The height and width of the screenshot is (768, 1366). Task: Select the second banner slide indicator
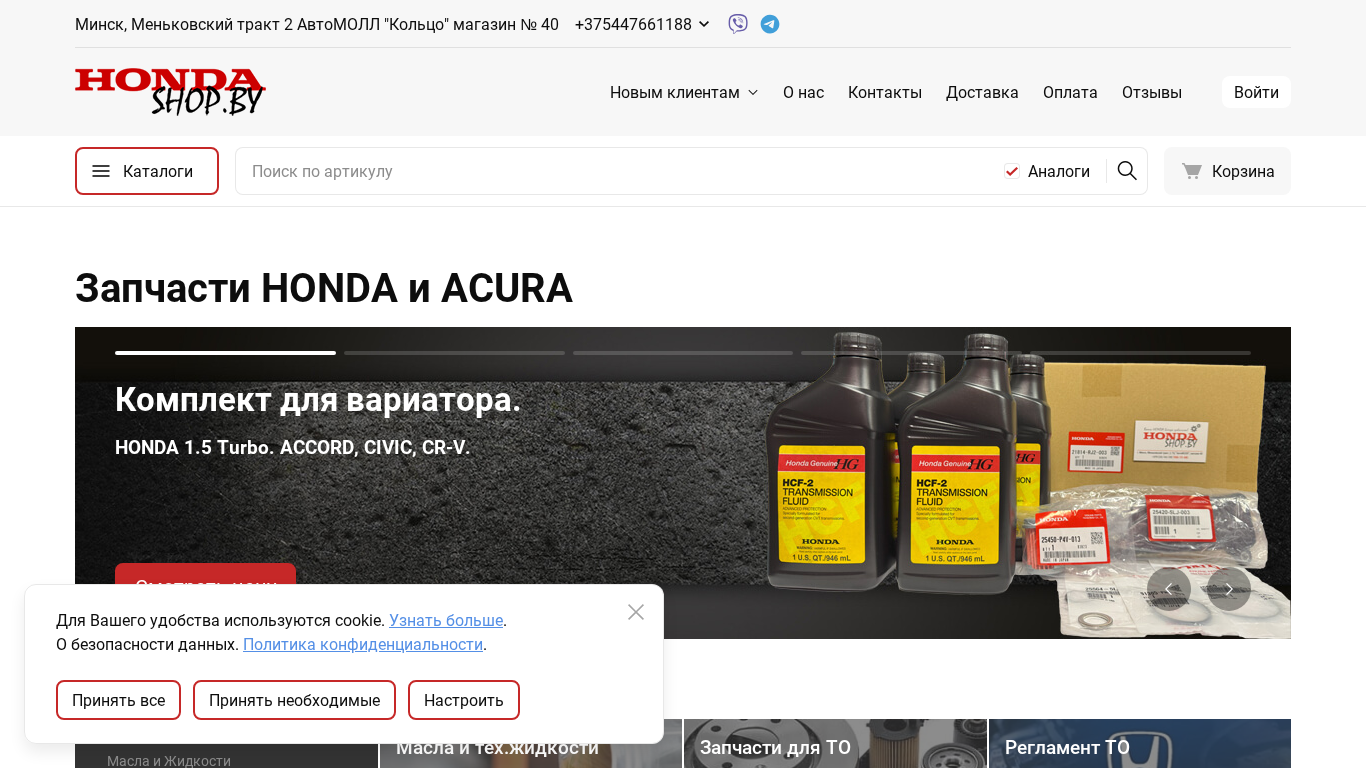(454, 353)
